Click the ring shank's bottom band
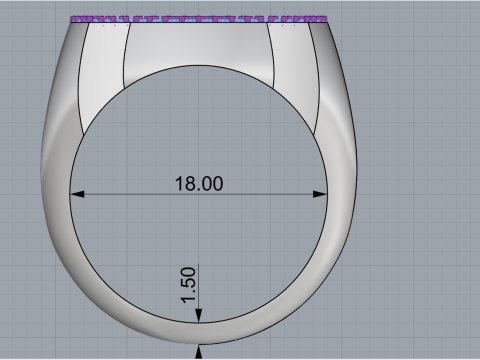The height and width of the screenshot is (360, 480). point(199,333)
